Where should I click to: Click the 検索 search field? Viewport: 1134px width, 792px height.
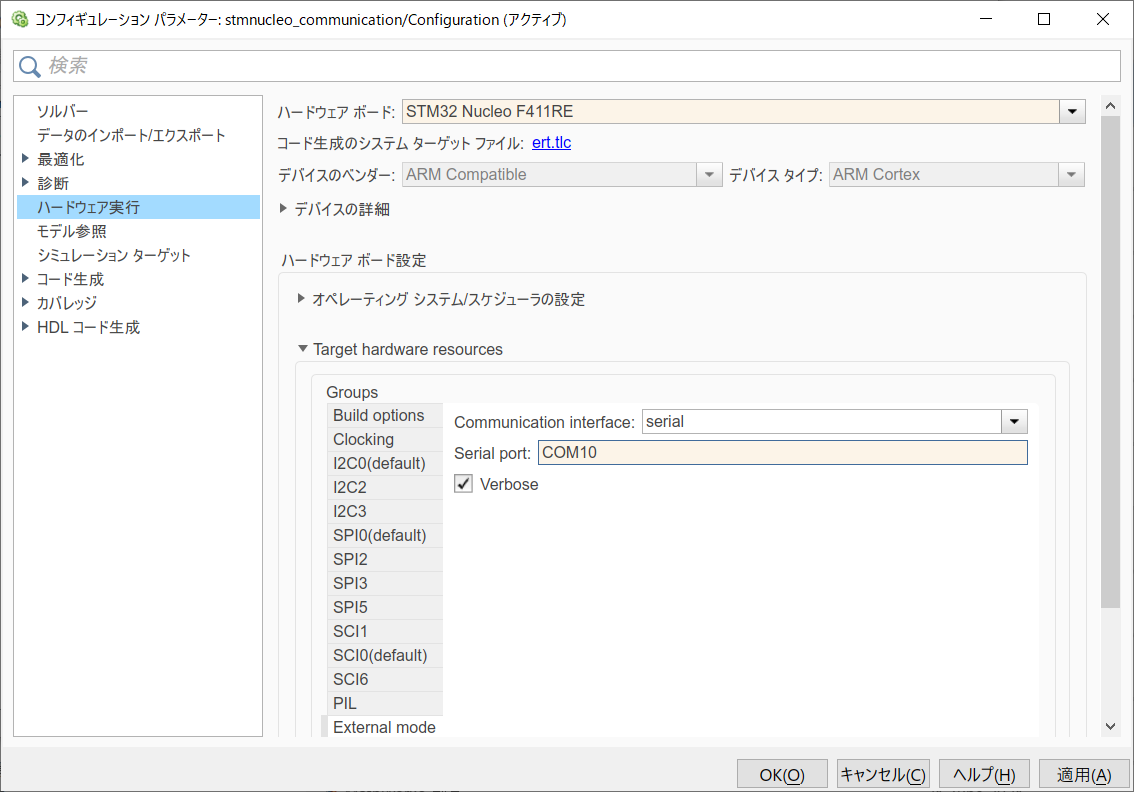[x=567, y=66]
